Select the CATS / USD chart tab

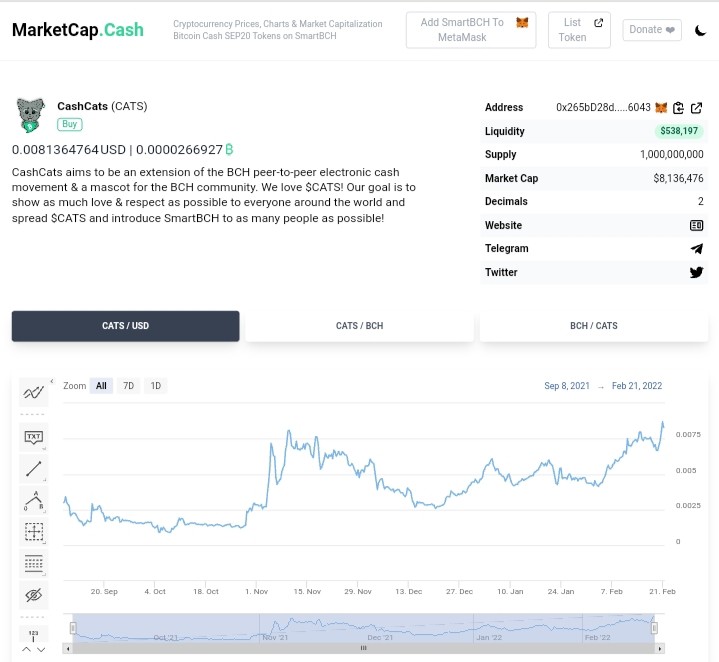pos(126,326)
